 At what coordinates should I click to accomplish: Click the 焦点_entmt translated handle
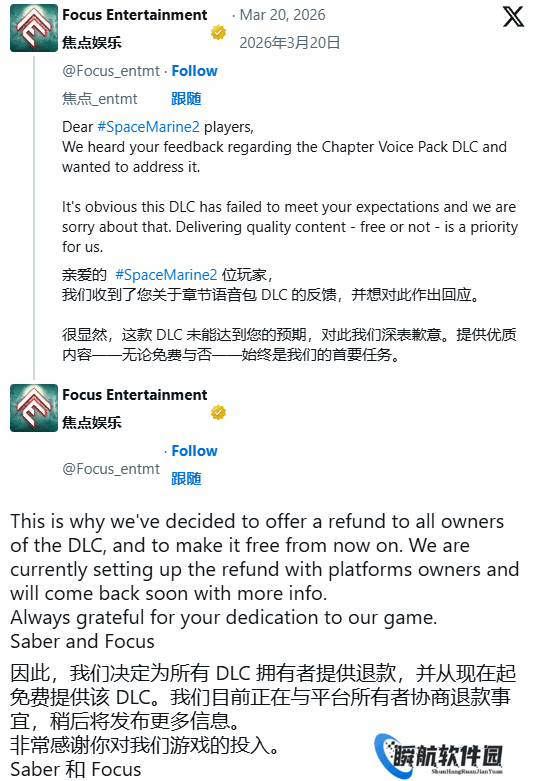[x=100, y=99]
